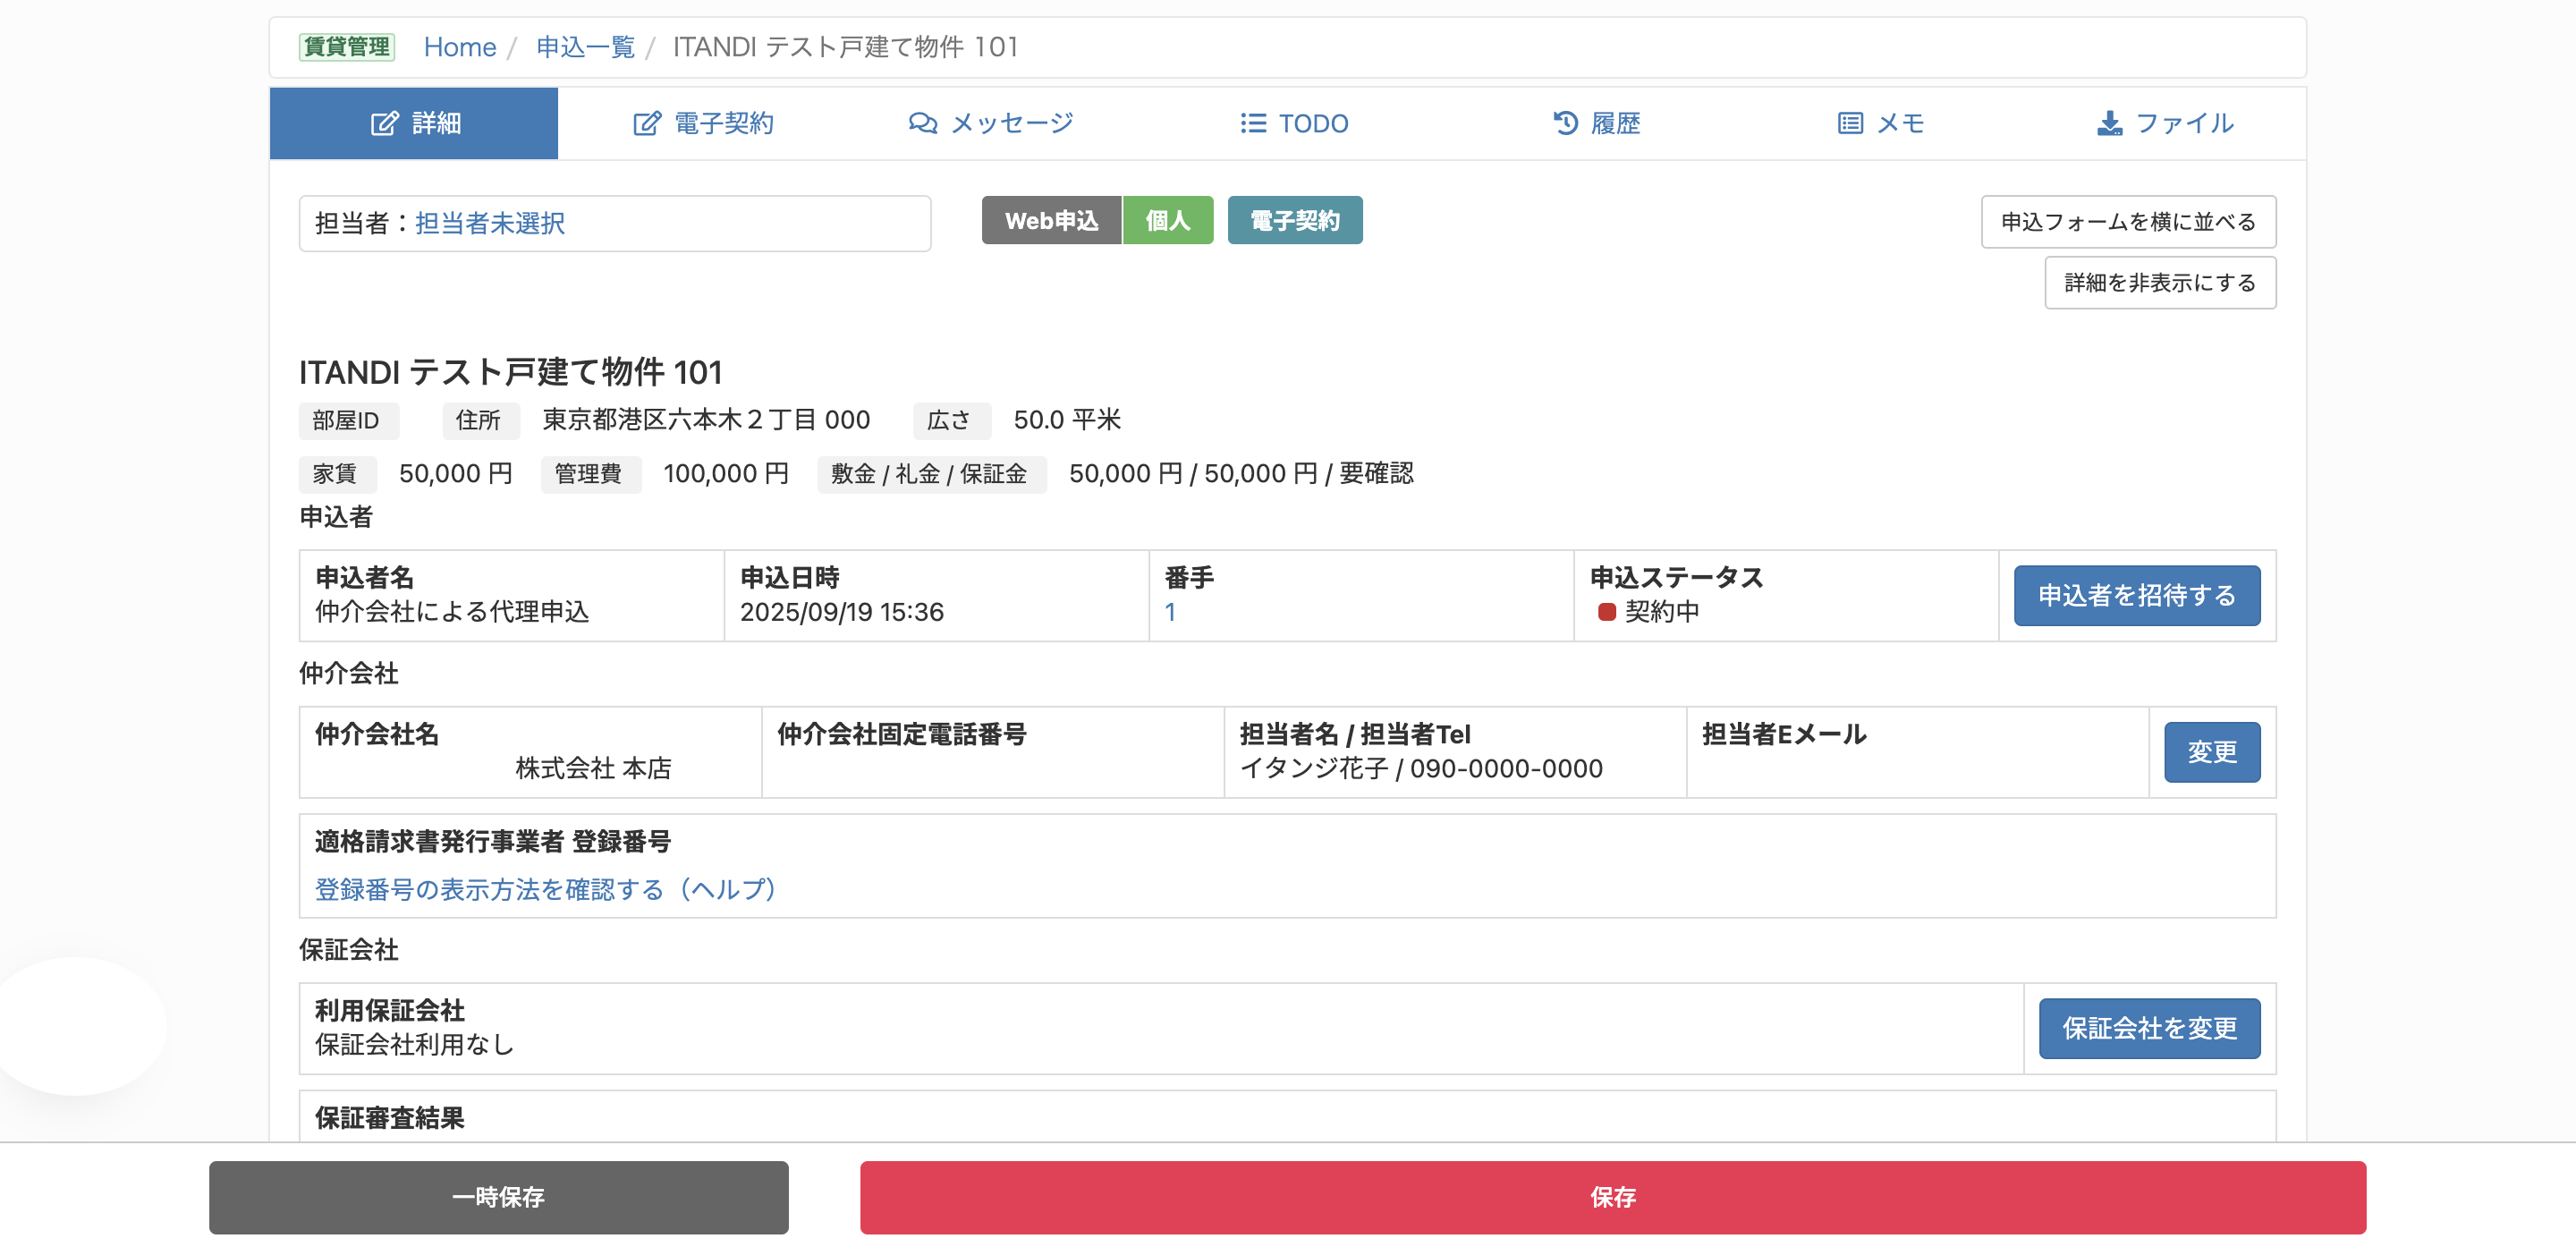The height and width of the screenshot is (1247, 2576).
Task: Click the 担当者Eメール column header
Action: 1784,734
